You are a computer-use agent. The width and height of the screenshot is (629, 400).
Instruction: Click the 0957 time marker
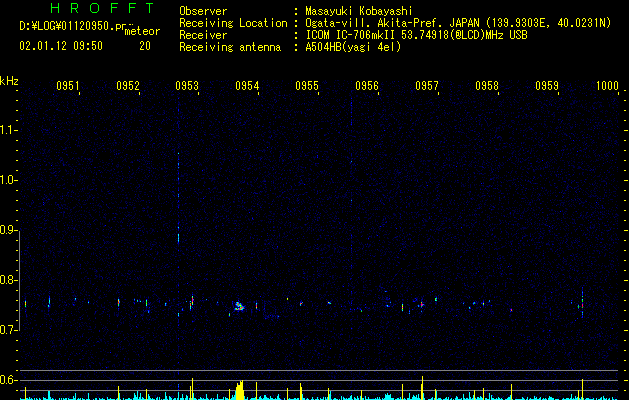427,85
